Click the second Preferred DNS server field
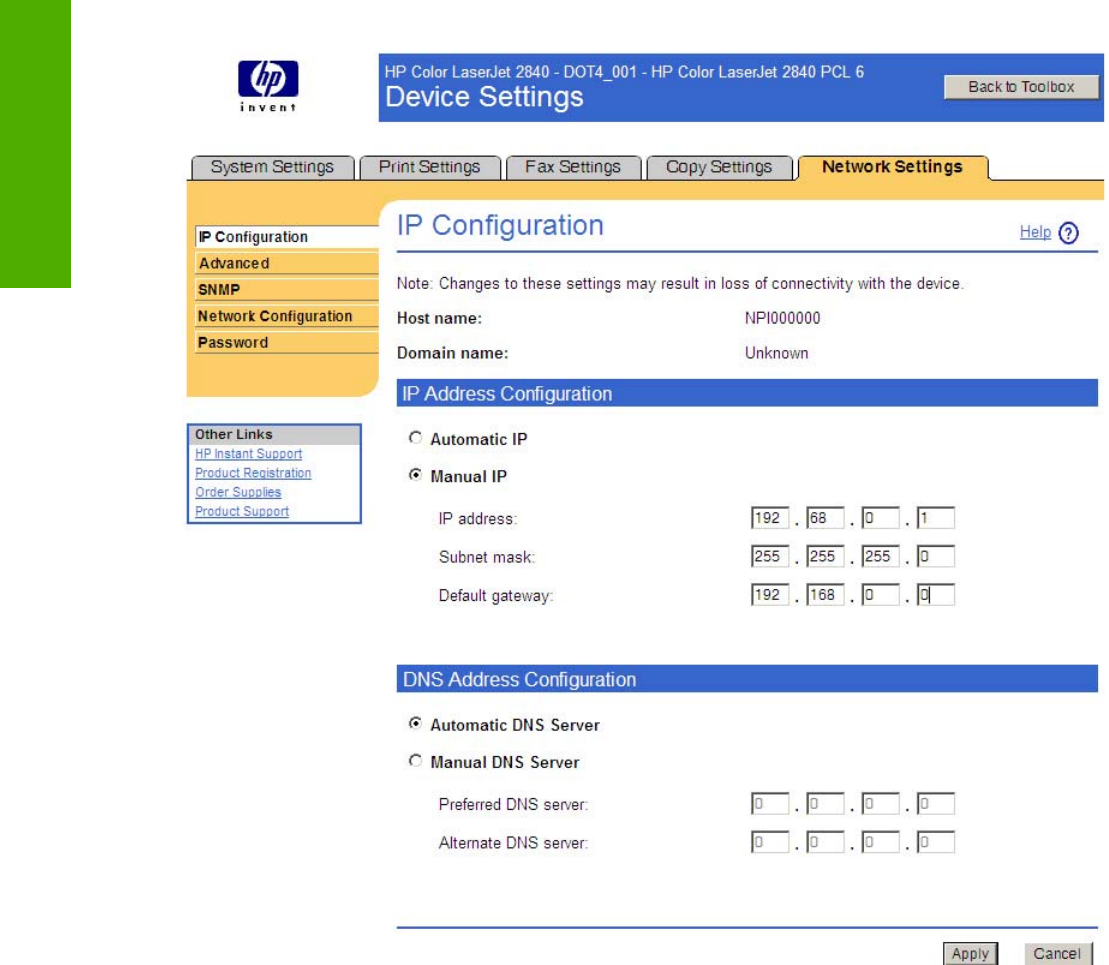Screen dimensions: 1109x965 (825, 804)
